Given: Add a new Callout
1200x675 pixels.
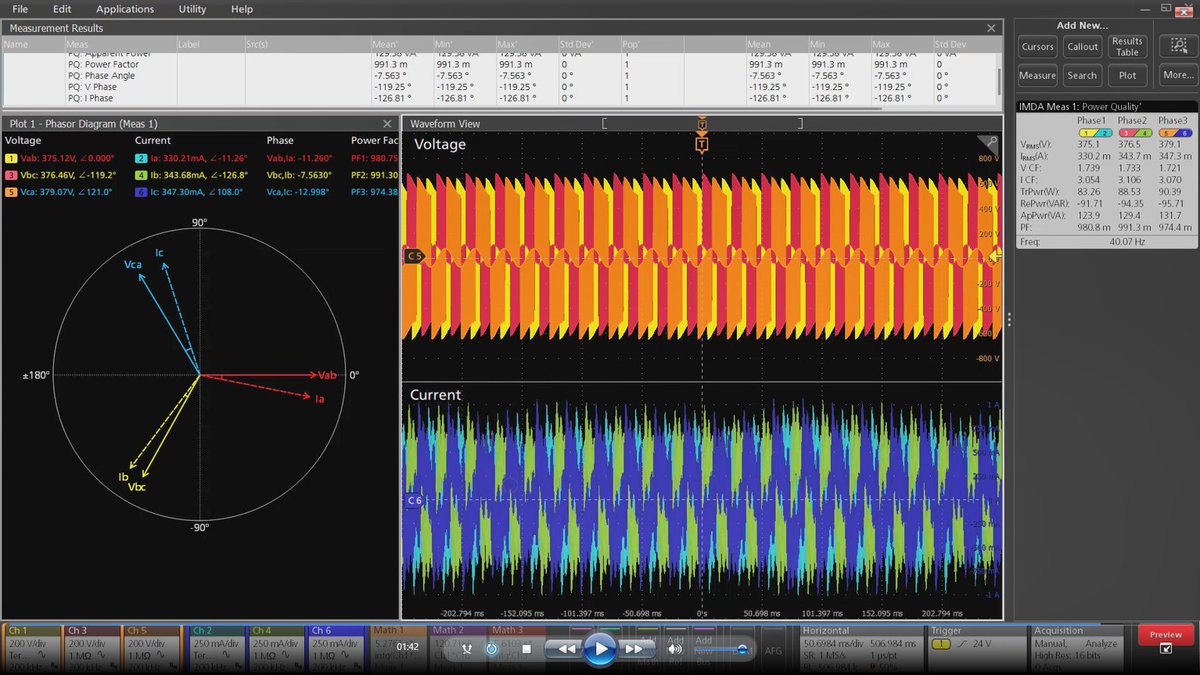Looking at the screenshot, I should coord(1082,47).
